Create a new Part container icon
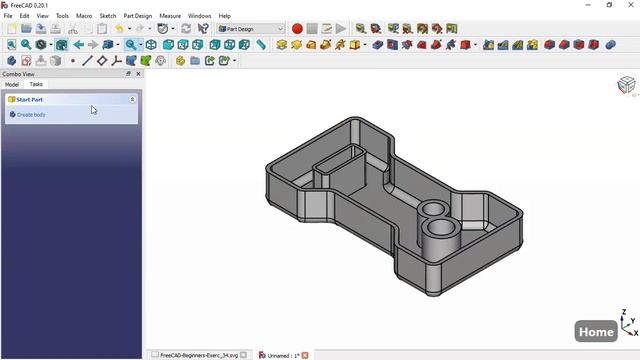This screenshot has height=360, width=640. 180,61
